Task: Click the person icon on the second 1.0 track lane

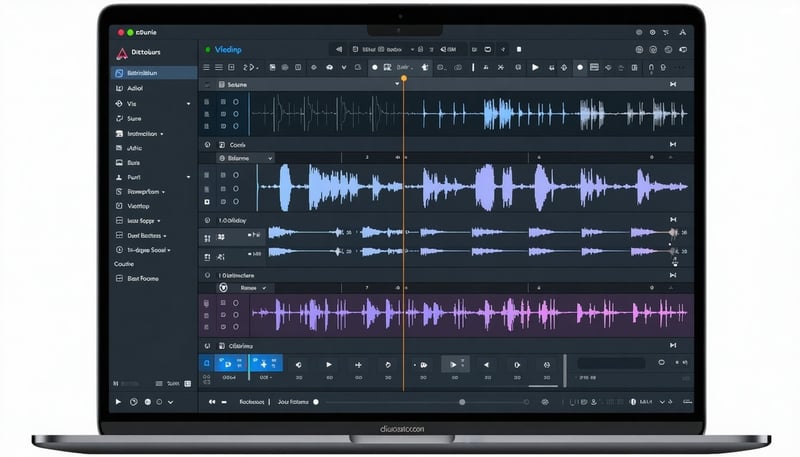Action: coord(220,257)
